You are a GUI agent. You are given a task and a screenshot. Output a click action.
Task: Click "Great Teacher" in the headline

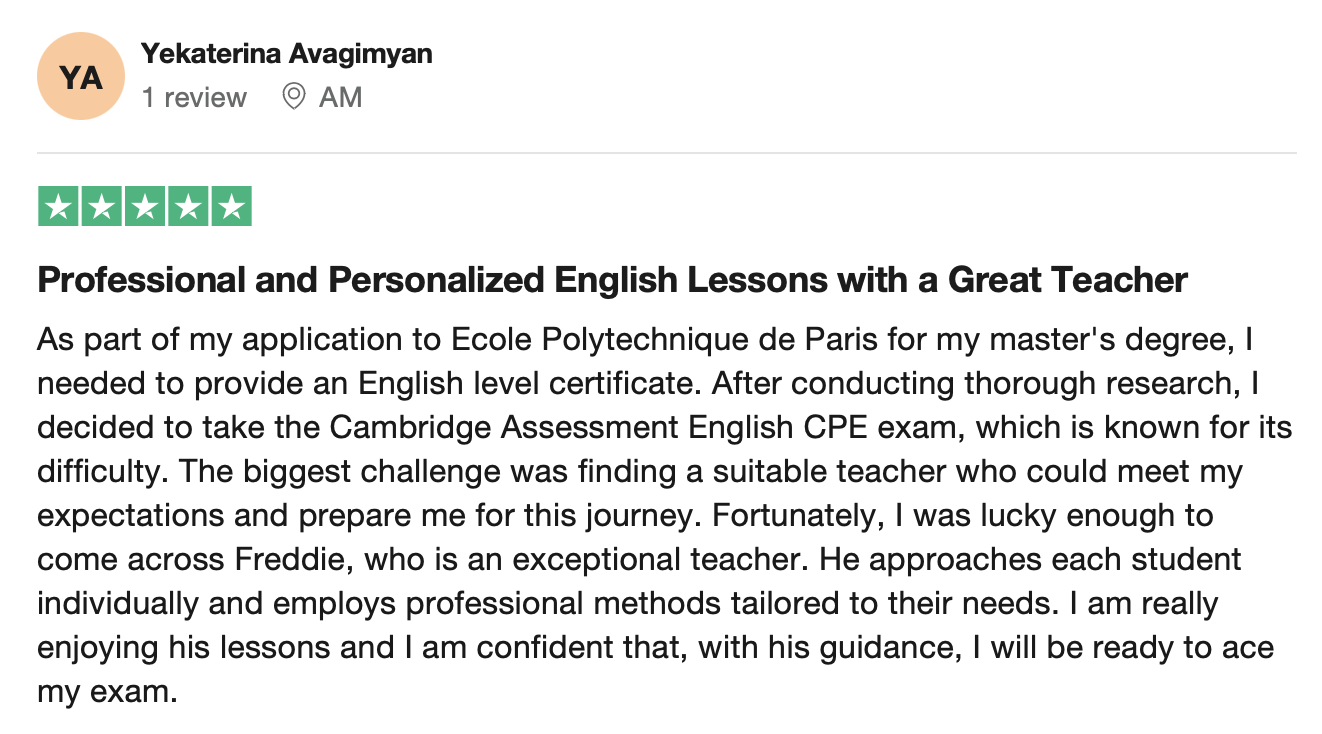tap(1067, 280)
